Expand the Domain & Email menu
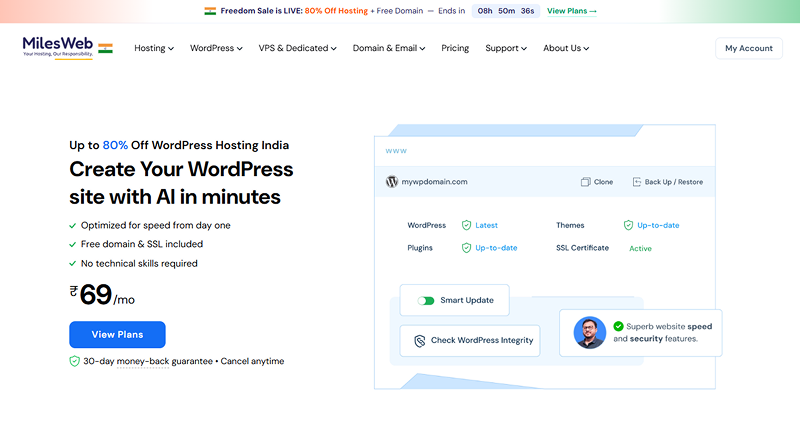This screenshot has height=445, width=800. click(389, 48)
